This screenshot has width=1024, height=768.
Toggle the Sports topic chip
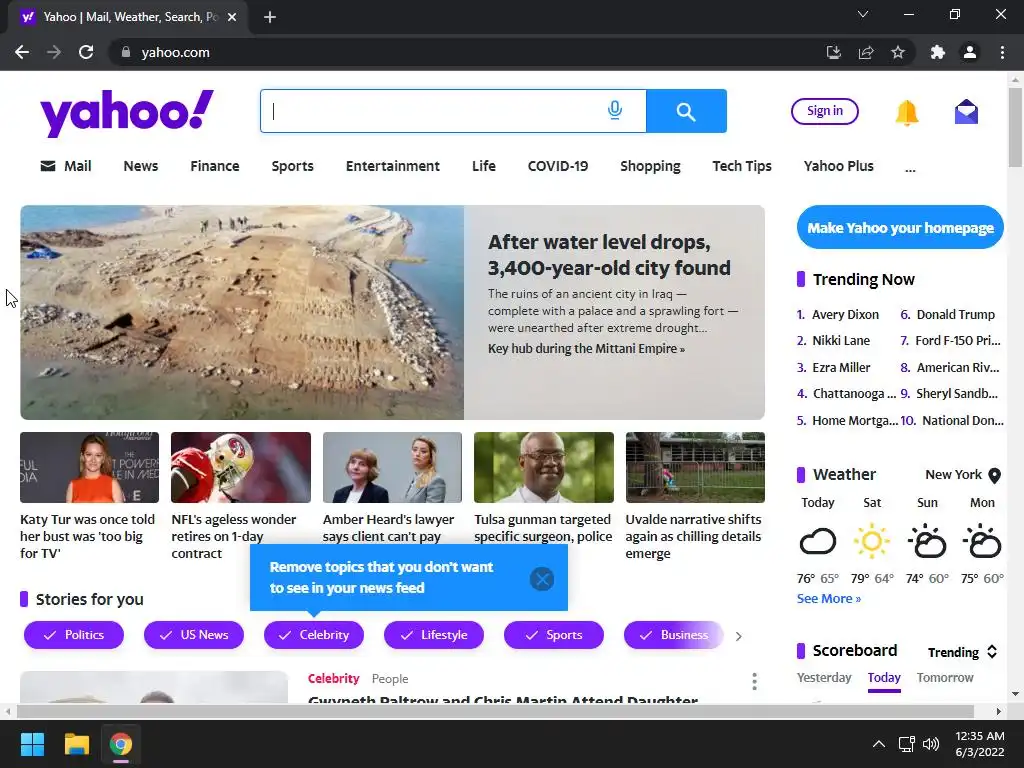pos(554,635)
